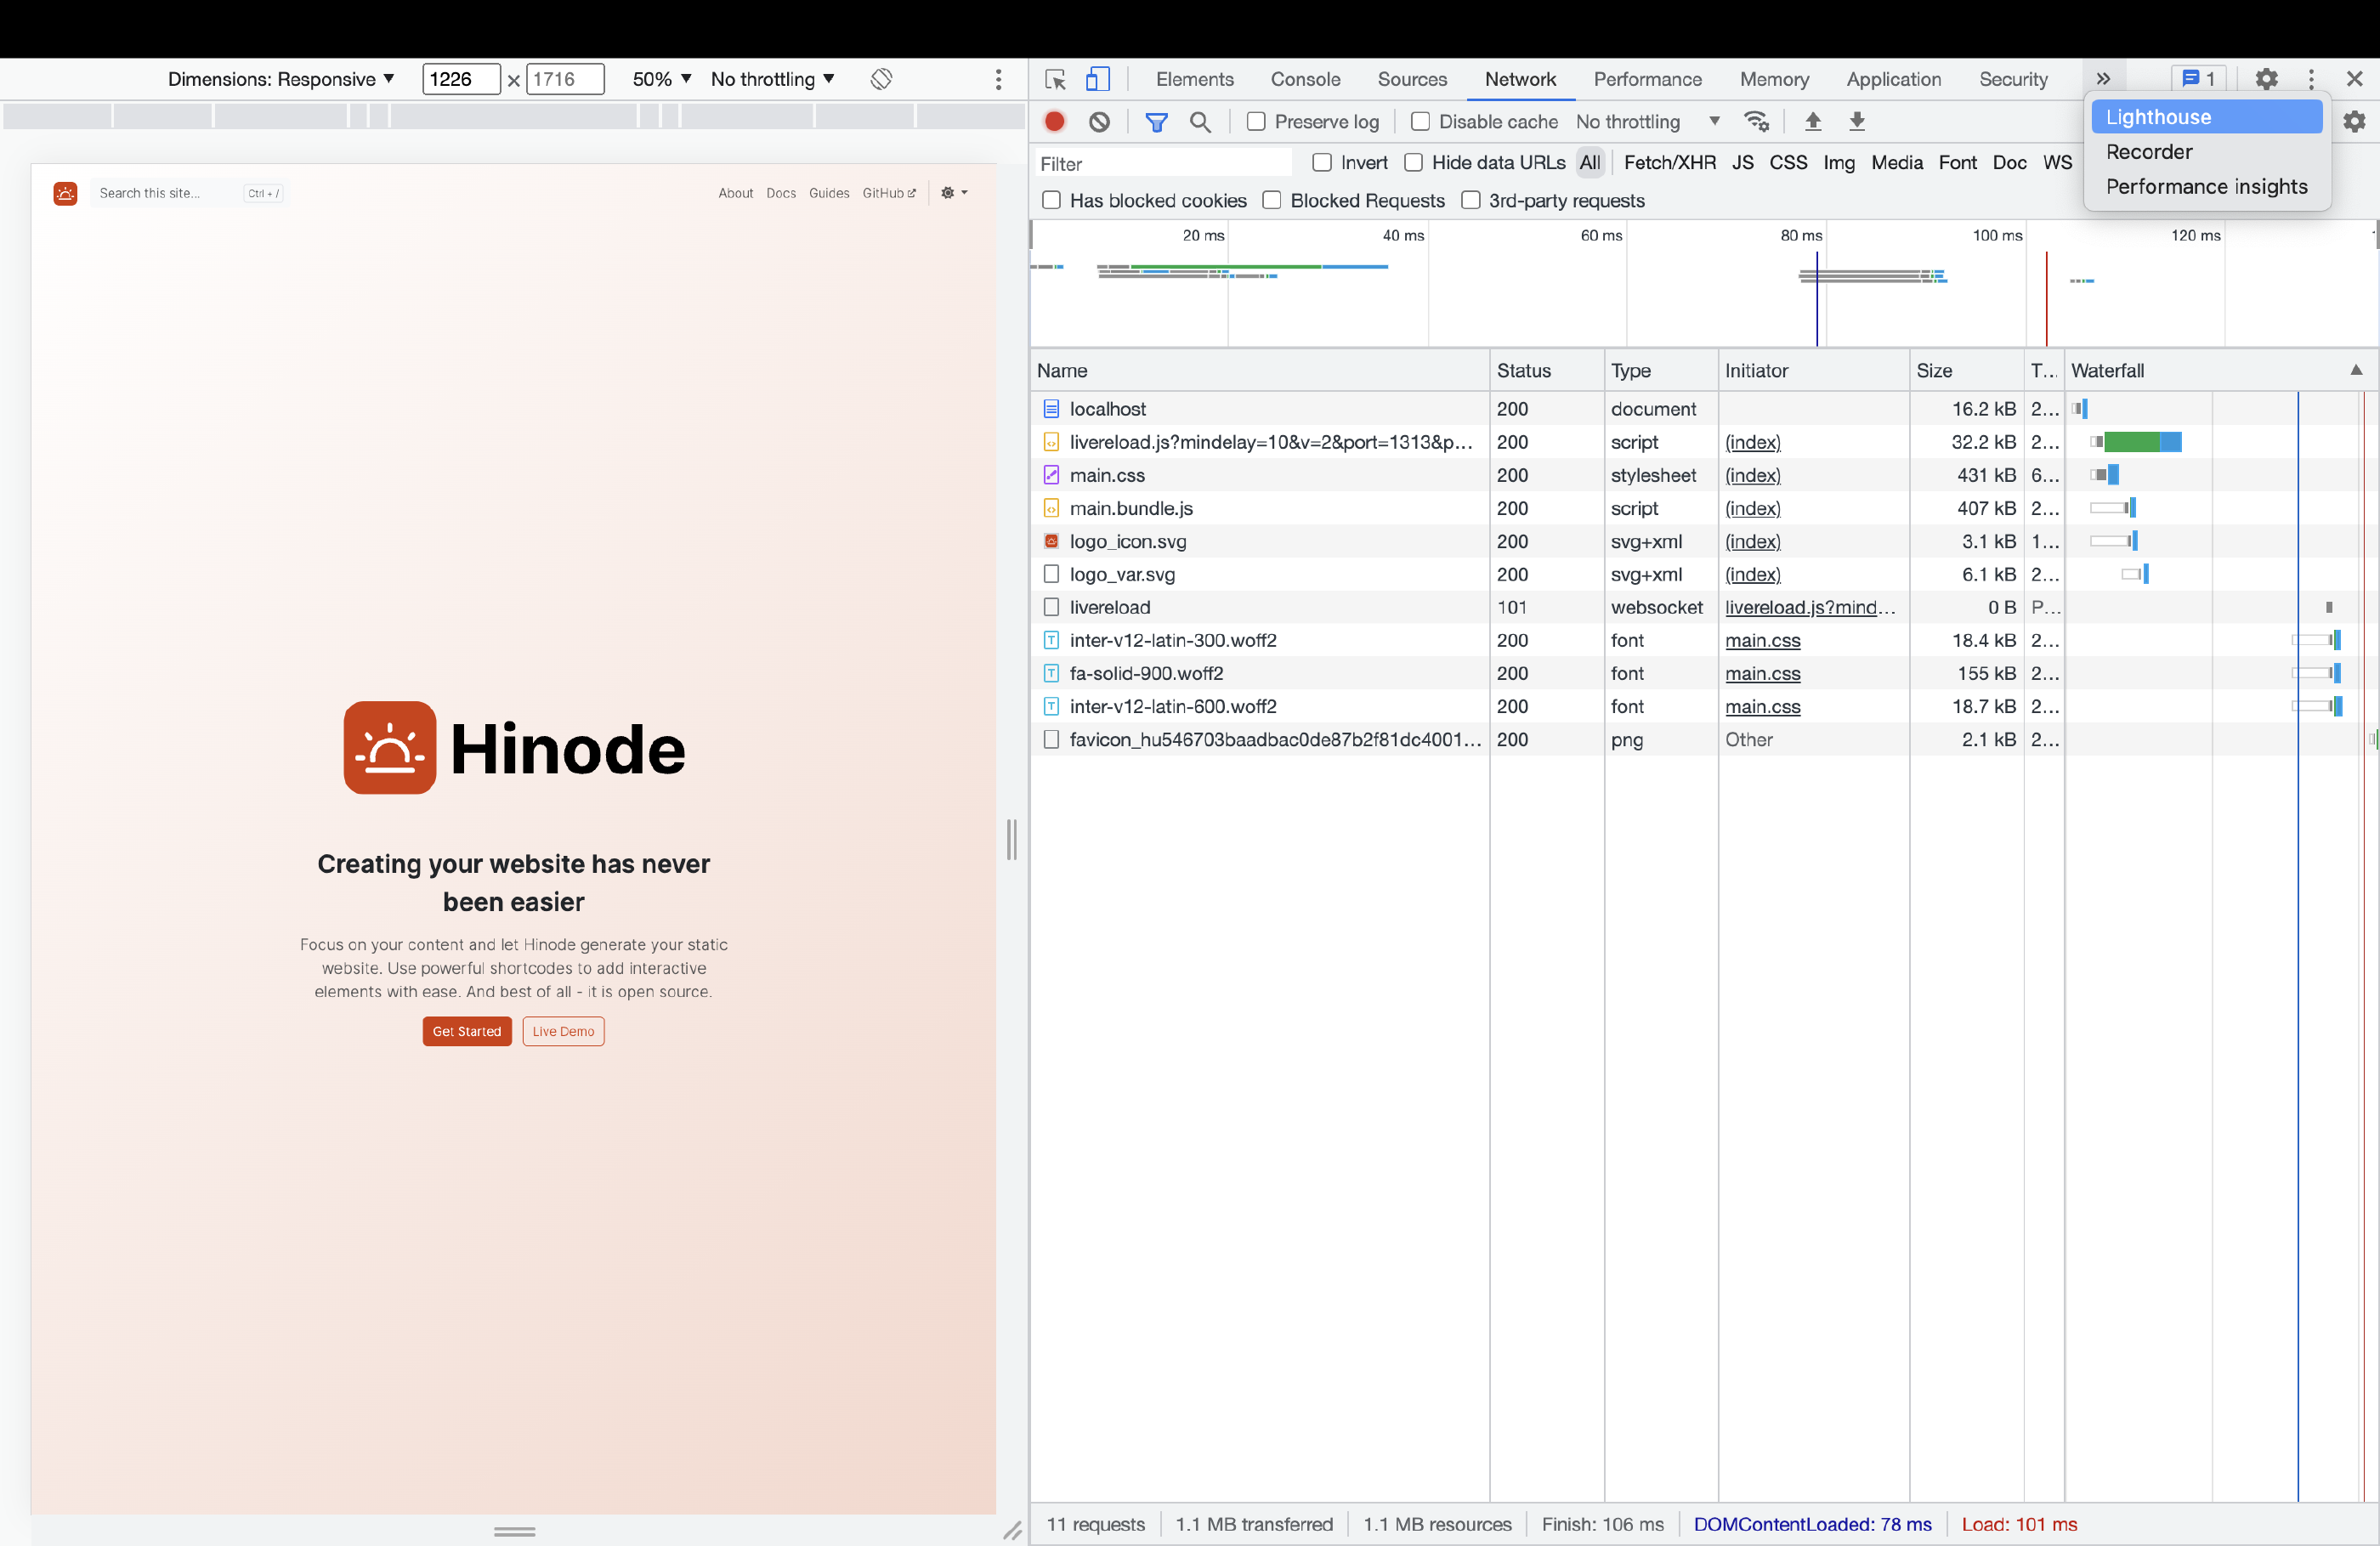Enable the Preserve log checkbox
Image resolution: width=2380 pixels, height=1546 pixels.
[x=1256, y=121]
